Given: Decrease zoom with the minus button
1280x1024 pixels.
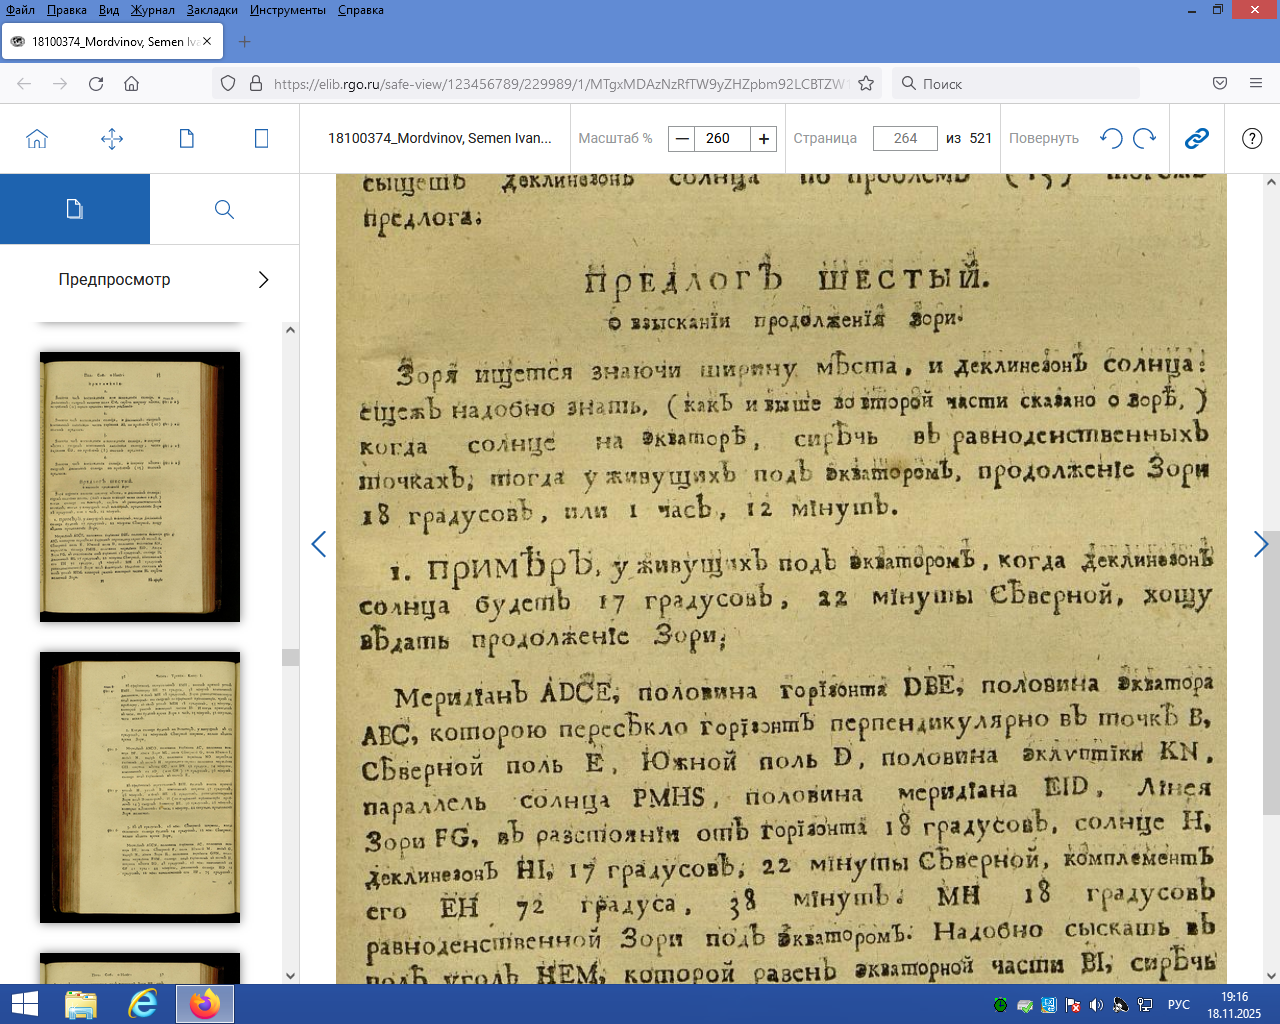Looking at the screenshot, I should click(682, 139).
